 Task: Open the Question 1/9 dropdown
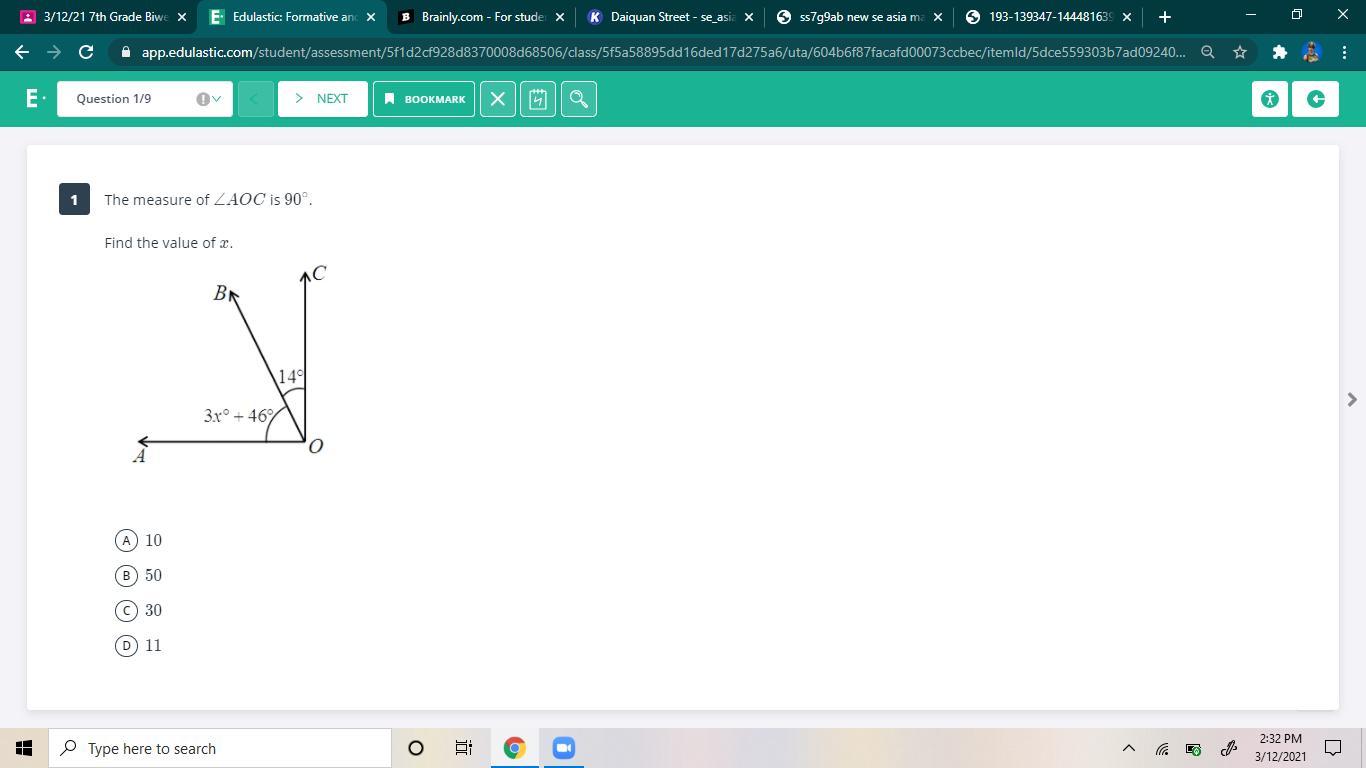point(145,99)
